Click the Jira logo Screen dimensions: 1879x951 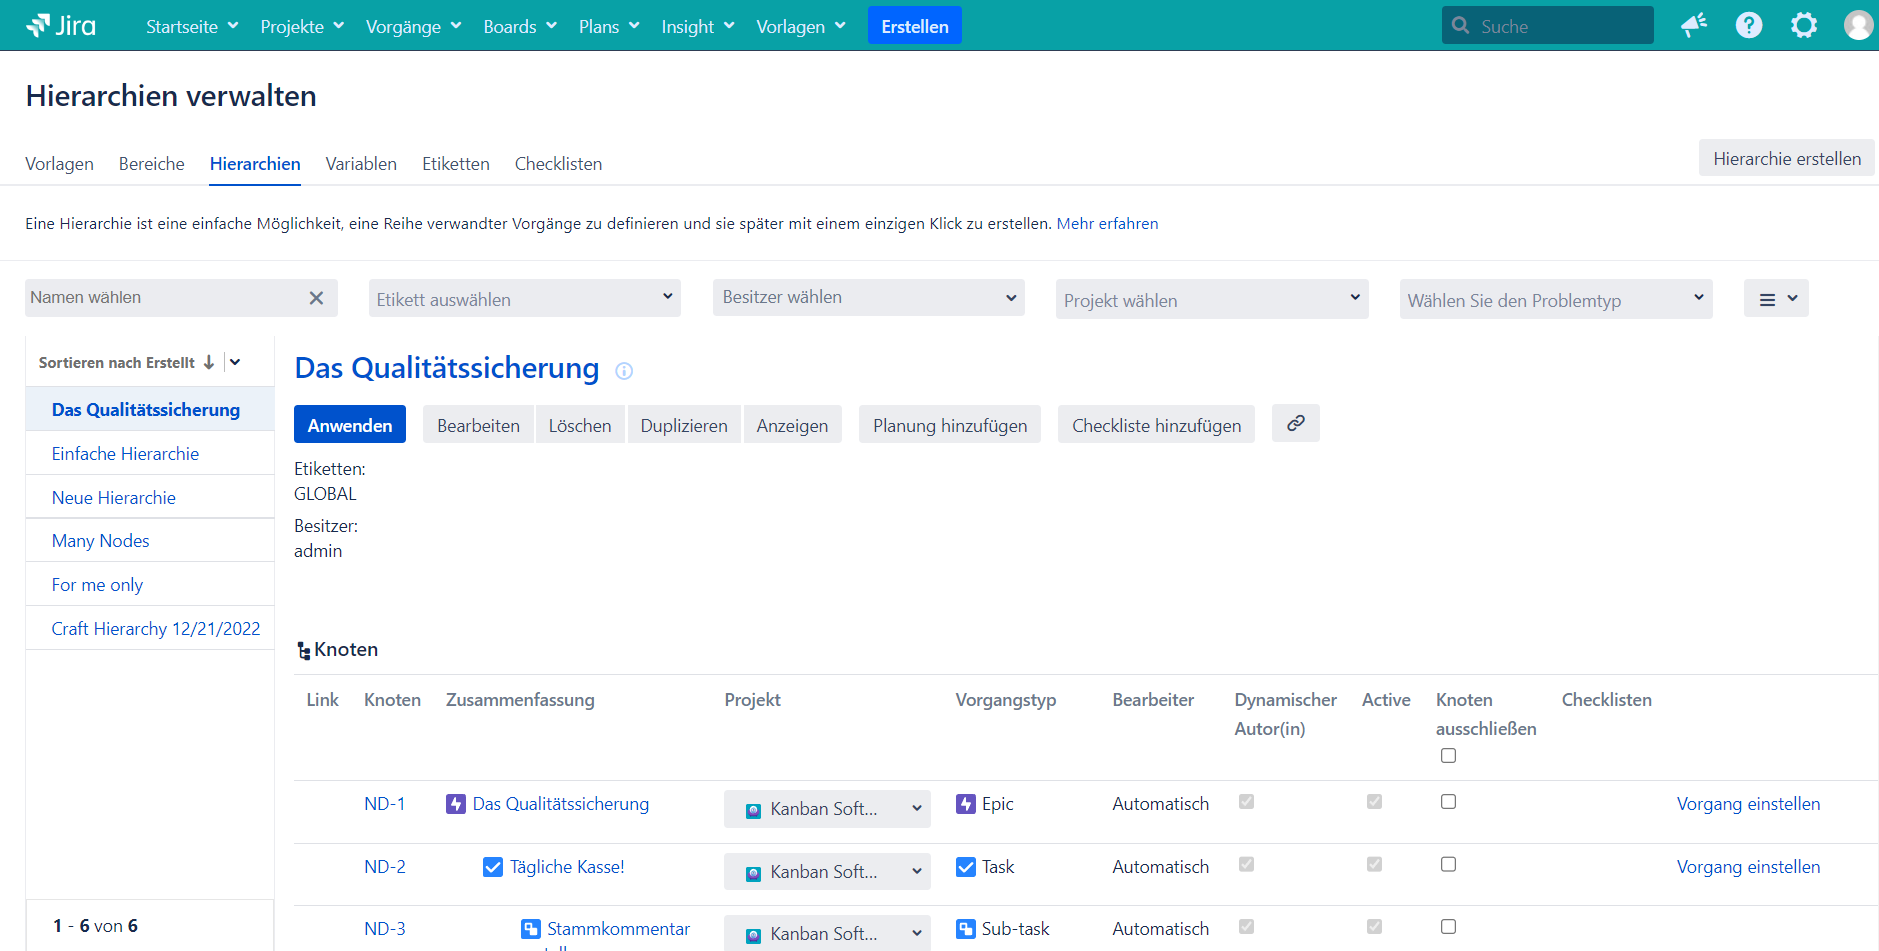61,26
